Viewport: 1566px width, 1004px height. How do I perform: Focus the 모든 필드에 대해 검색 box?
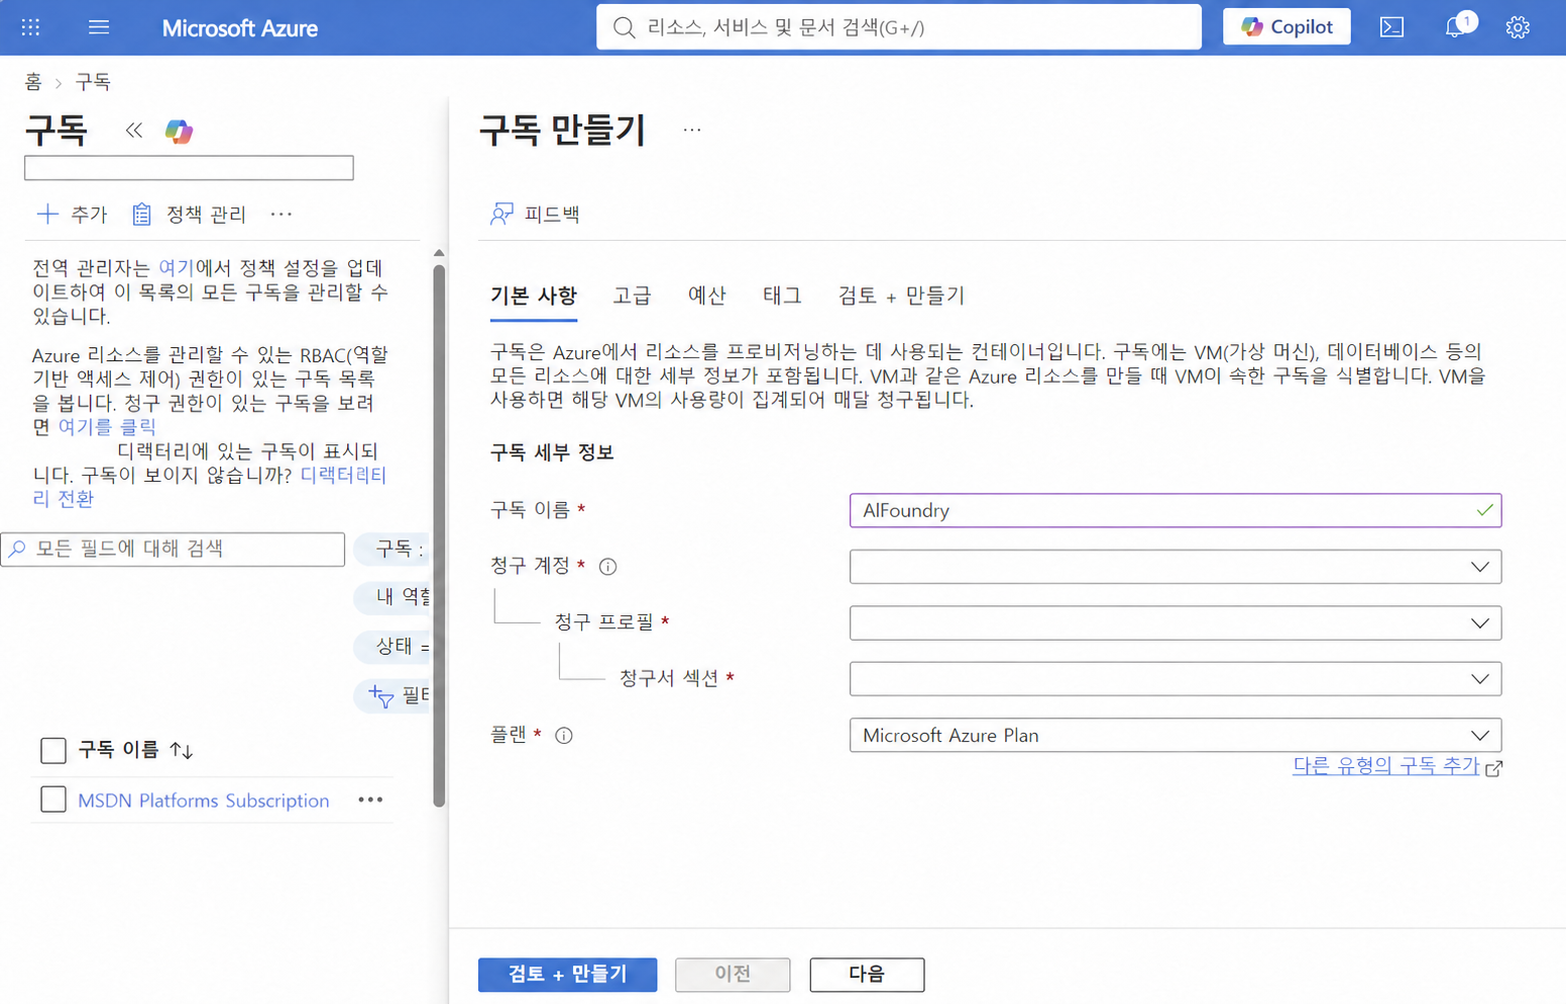coord(173,549)
